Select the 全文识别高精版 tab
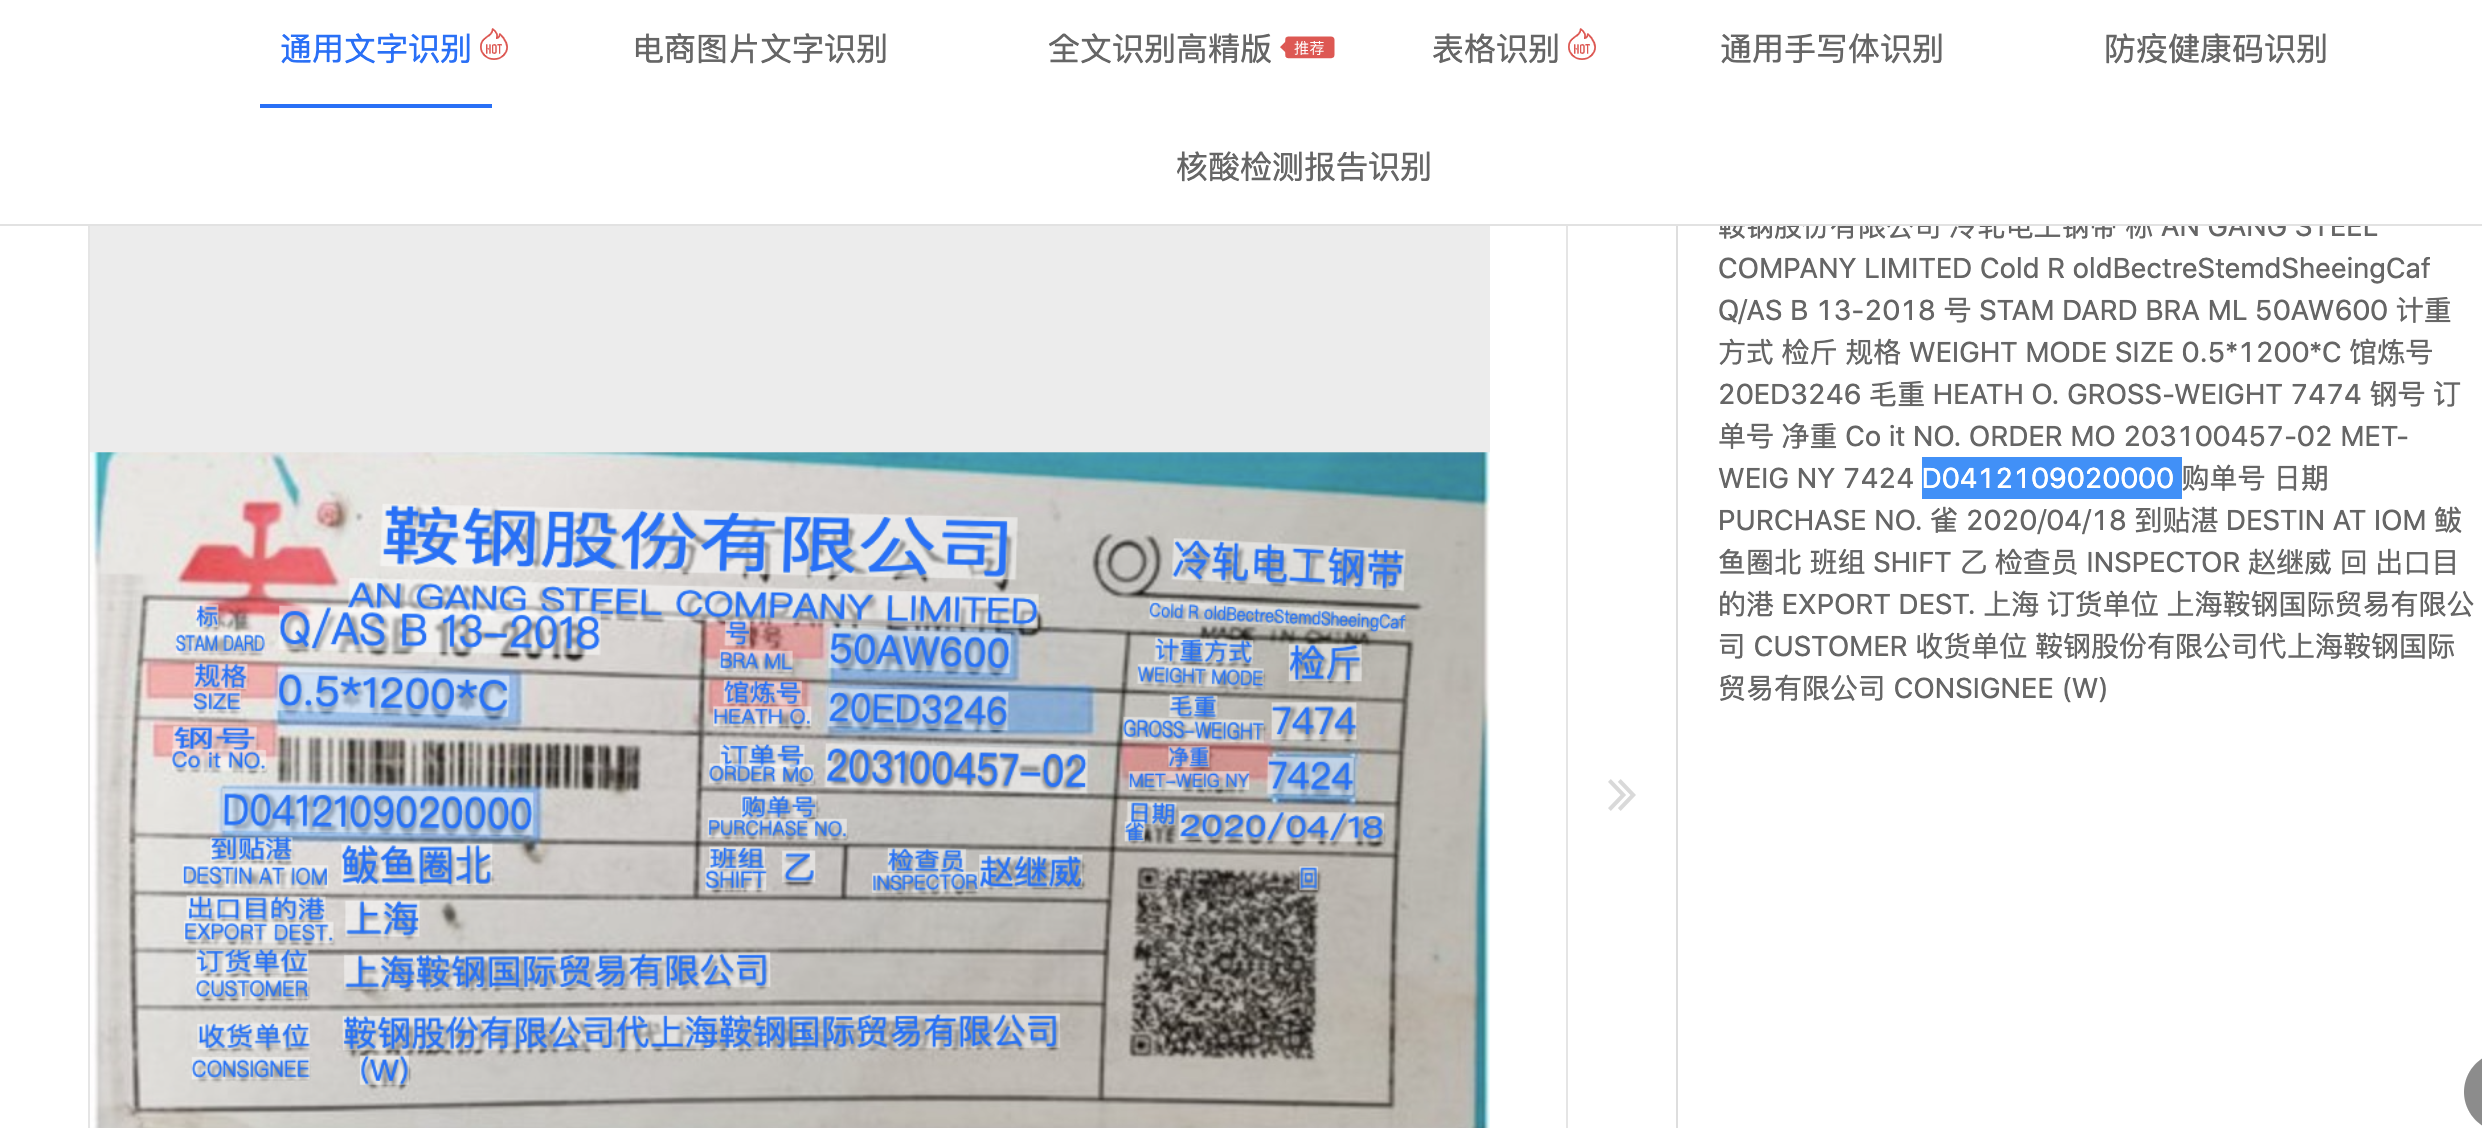2482x1128 pixels. click(x=1159, y=49)
